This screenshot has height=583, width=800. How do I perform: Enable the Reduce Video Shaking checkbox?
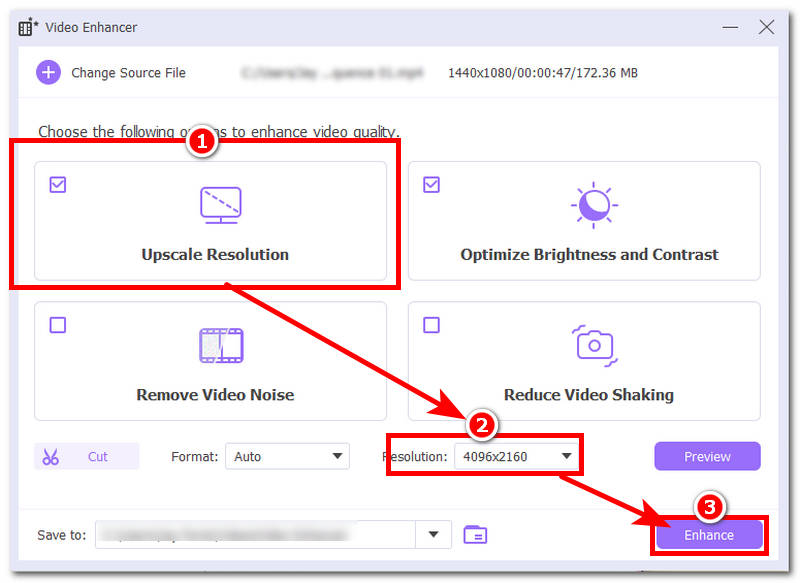coord(431,325)
